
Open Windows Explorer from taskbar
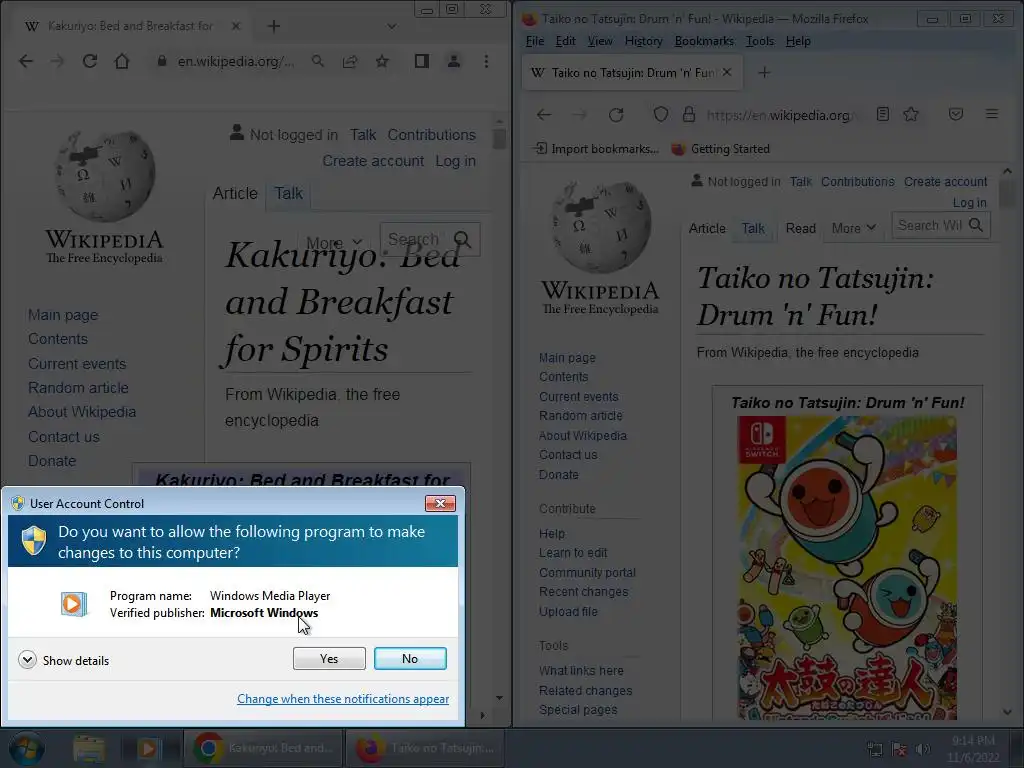coord(89,748)
